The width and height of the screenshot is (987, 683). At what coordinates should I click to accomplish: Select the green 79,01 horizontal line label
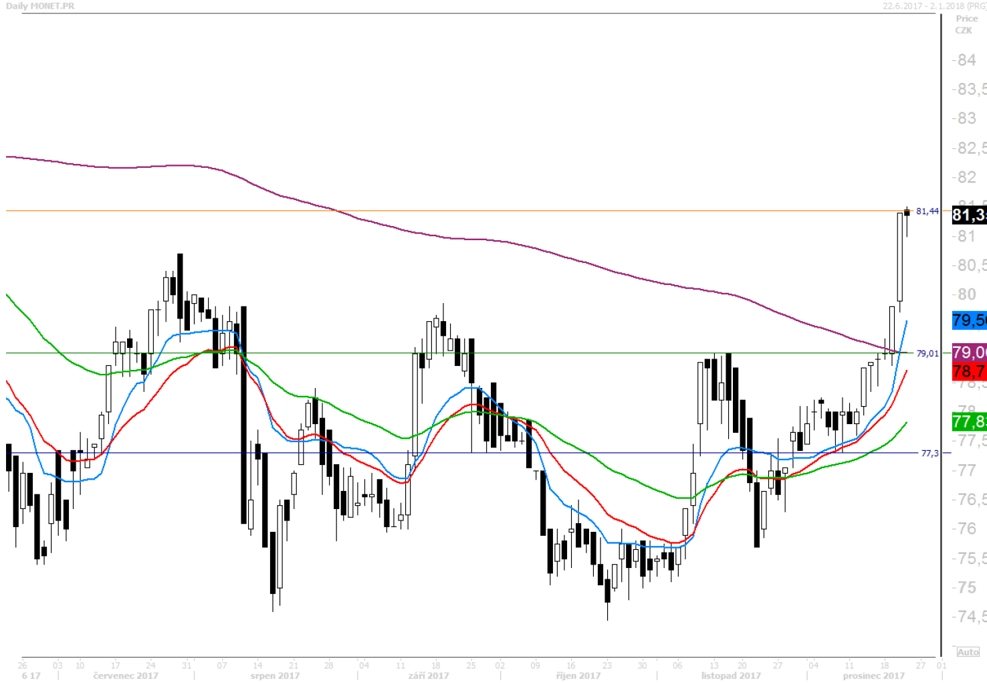click(x=927, y=354)
